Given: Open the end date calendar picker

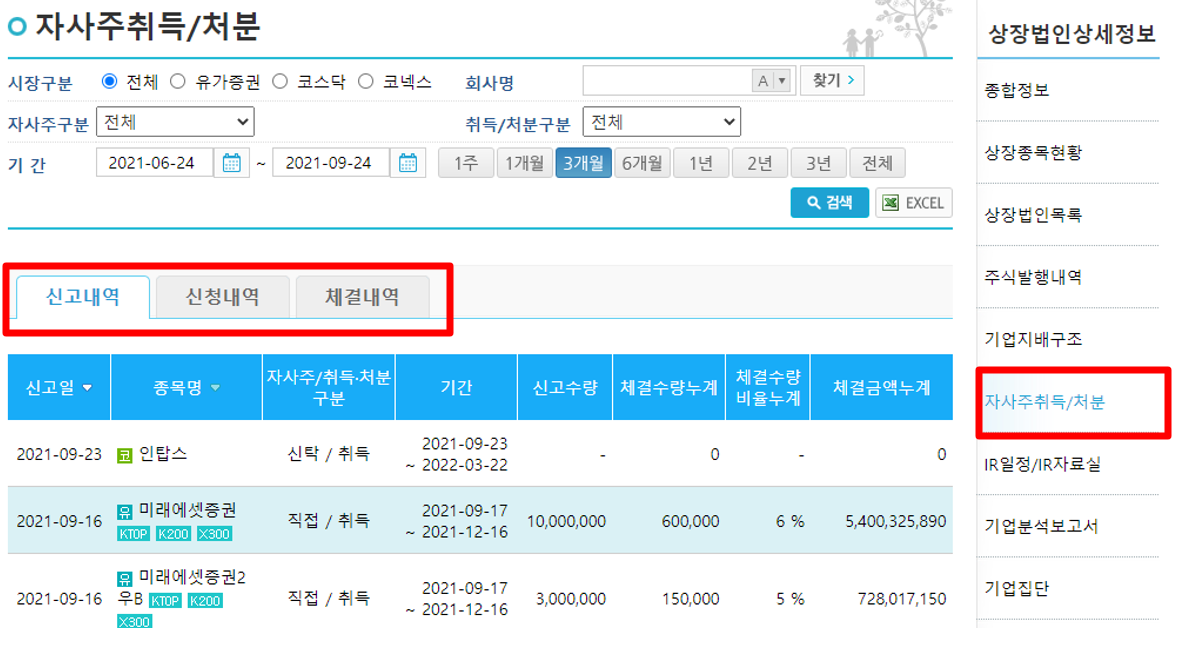Looking at the screenshot, I should click(408, 162).
